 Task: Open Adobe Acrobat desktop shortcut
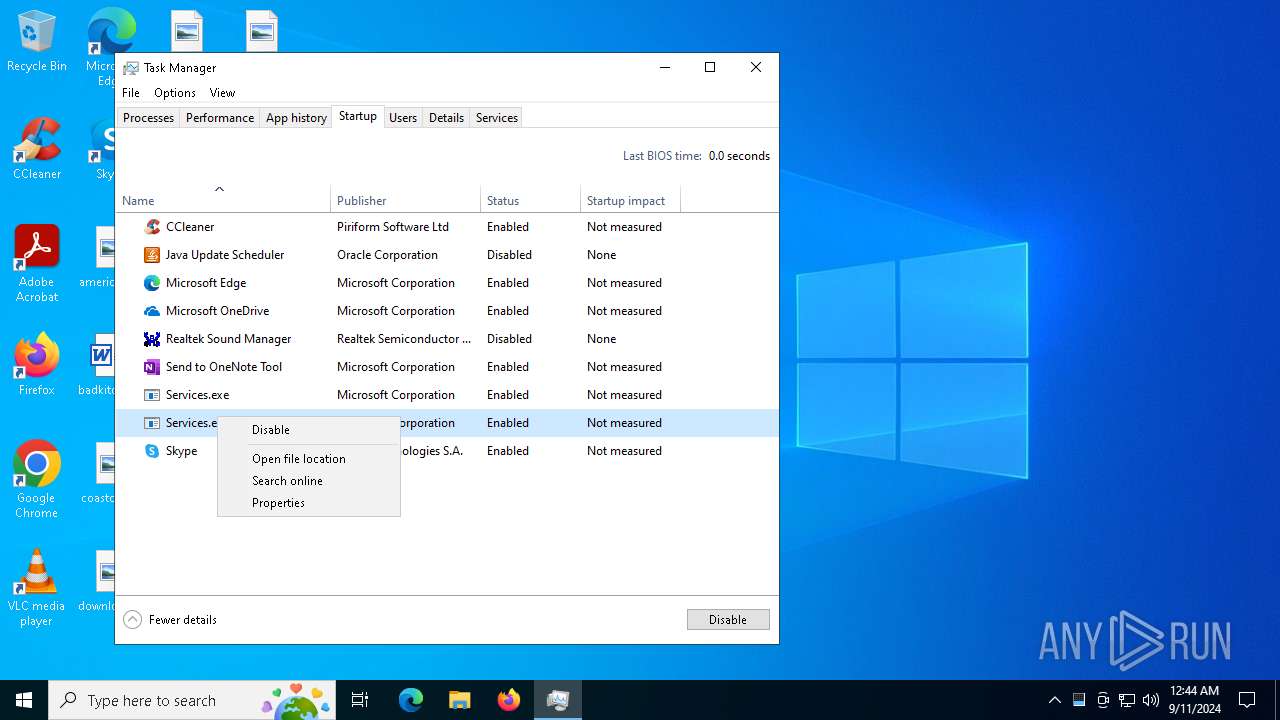tap(37, 264)
